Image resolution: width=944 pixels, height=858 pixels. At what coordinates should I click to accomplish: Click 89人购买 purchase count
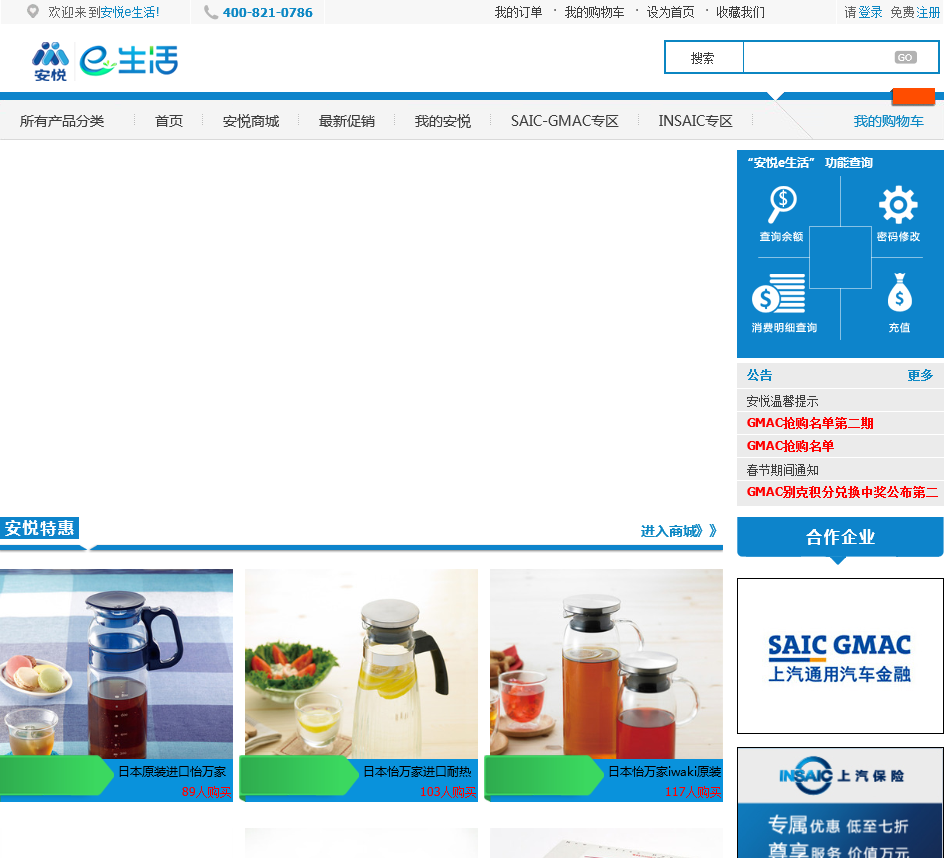pyautogui.click(x=206, y=792)
